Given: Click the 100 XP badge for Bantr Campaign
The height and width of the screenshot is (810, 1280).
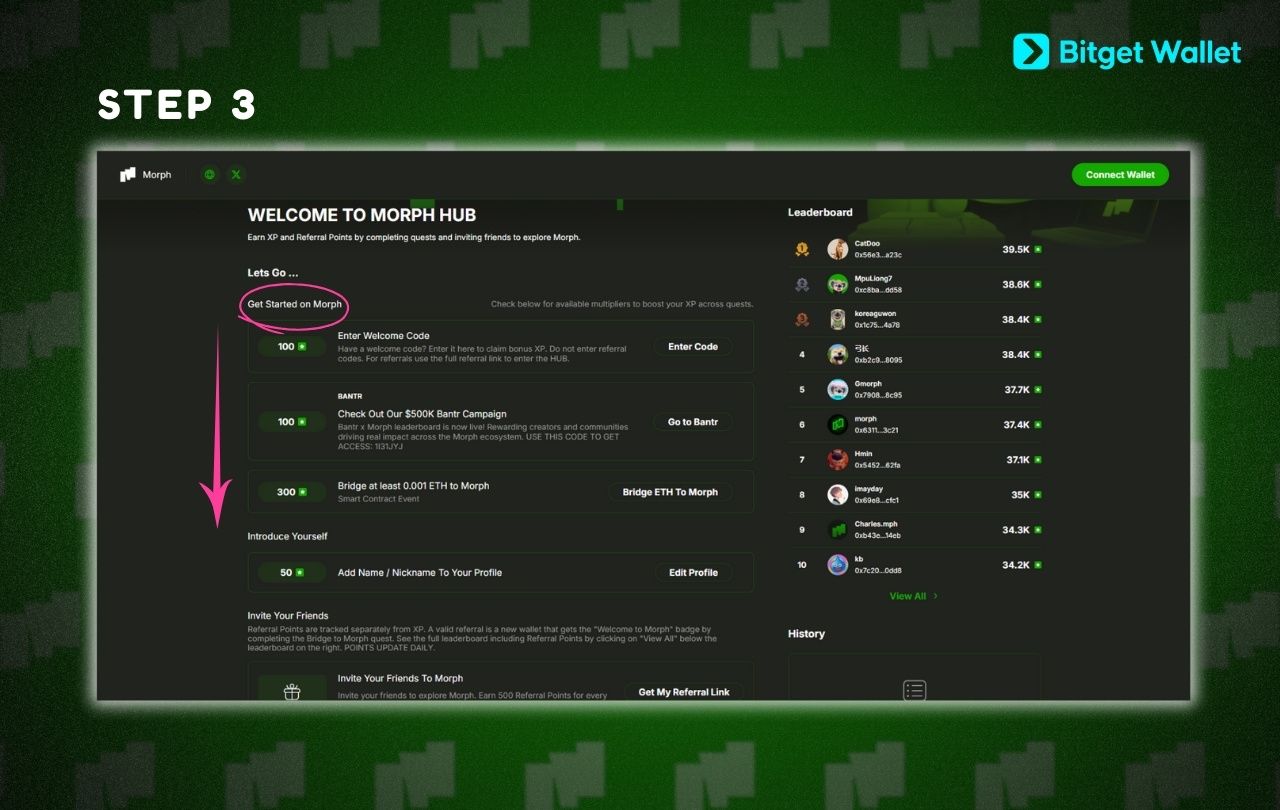Looking at the screenshot, I should pos(292,422).
